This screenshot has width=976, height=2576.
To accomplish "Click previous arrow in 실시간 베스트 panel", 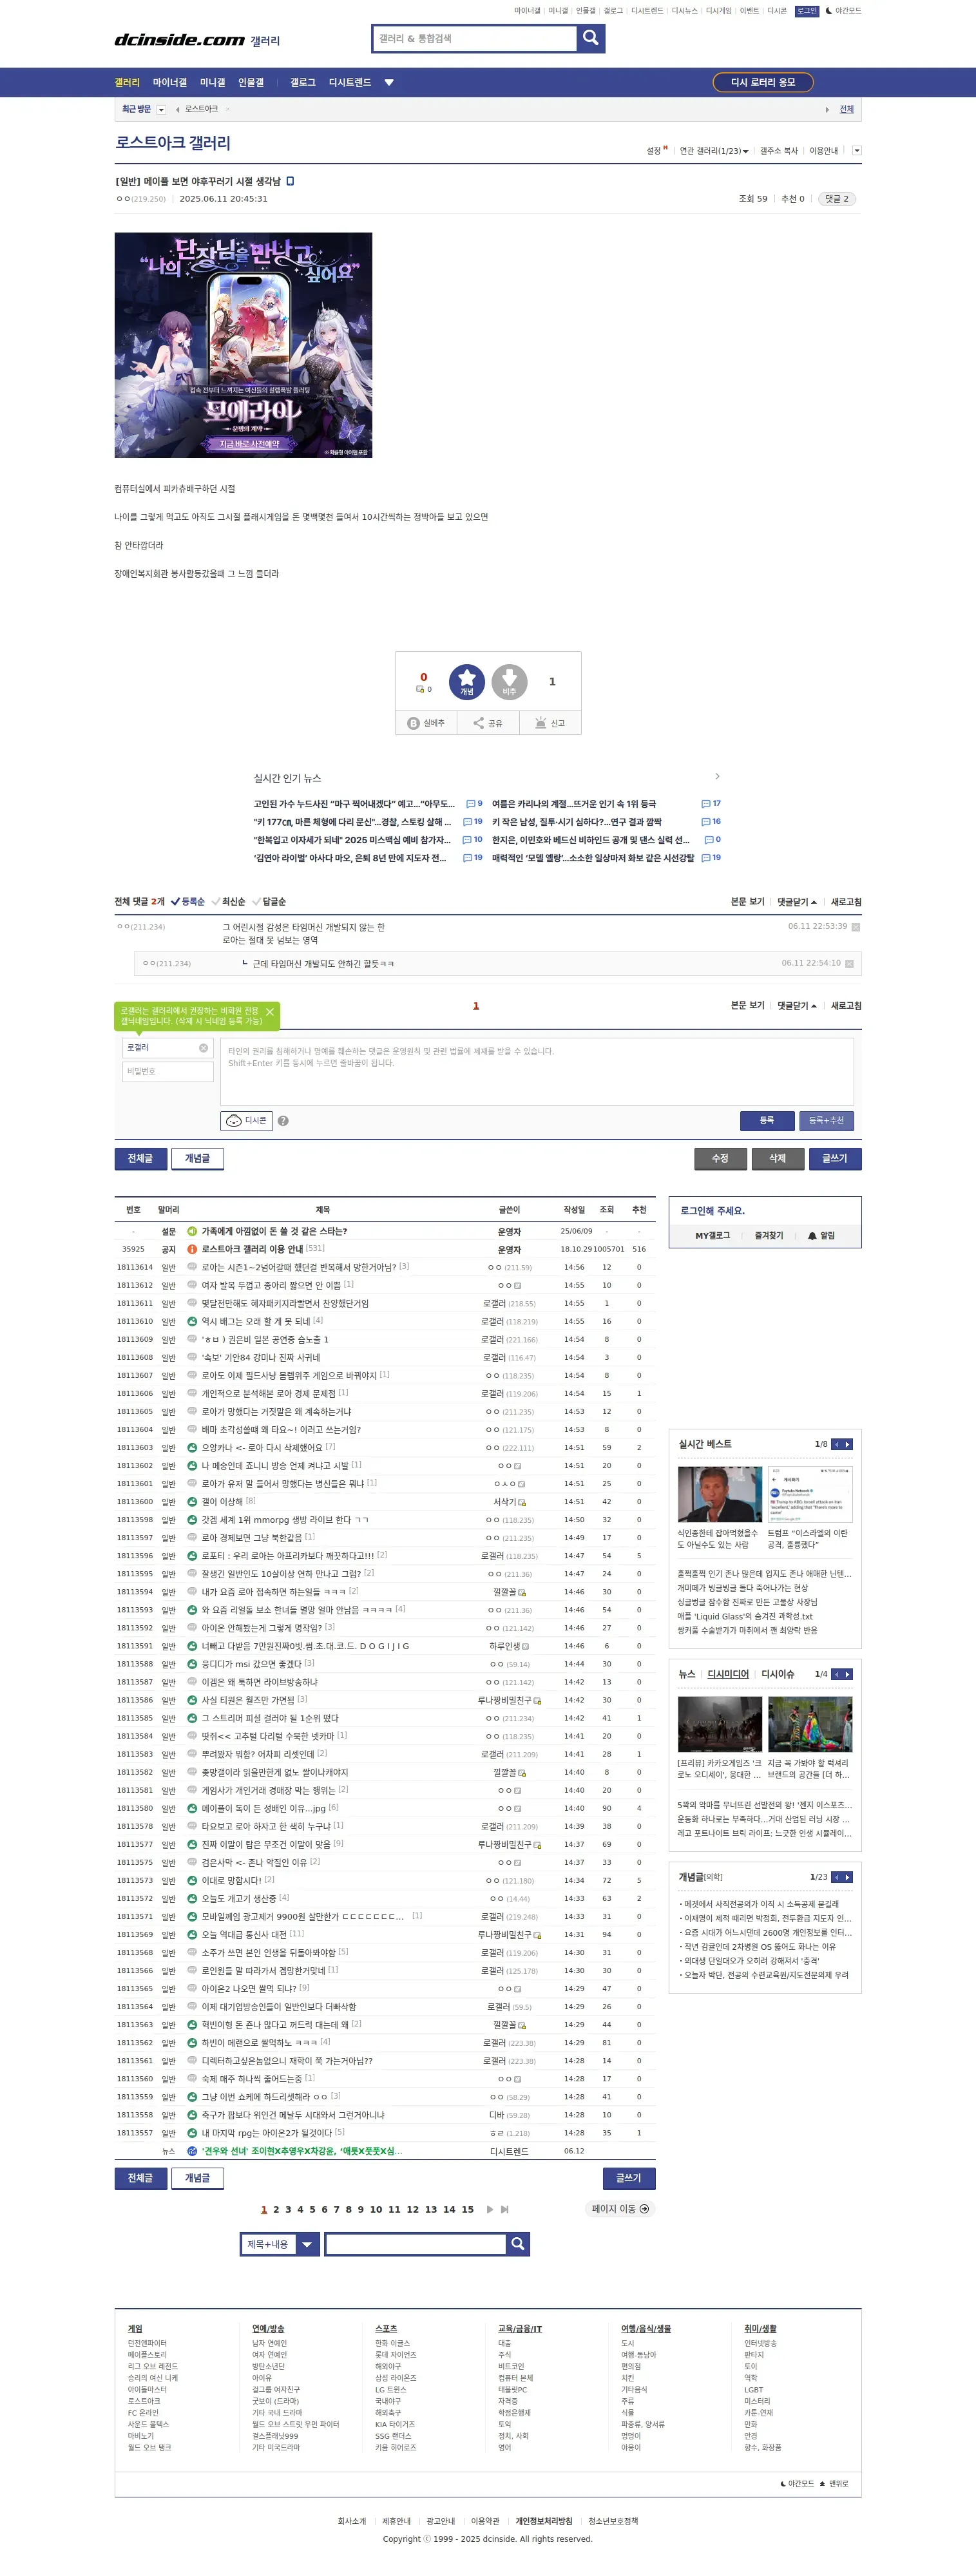I will pyautogui.click(x=837, y=1444).
